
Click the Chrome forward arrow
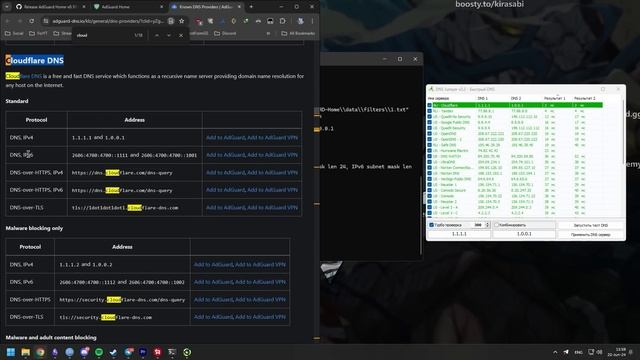19,21
